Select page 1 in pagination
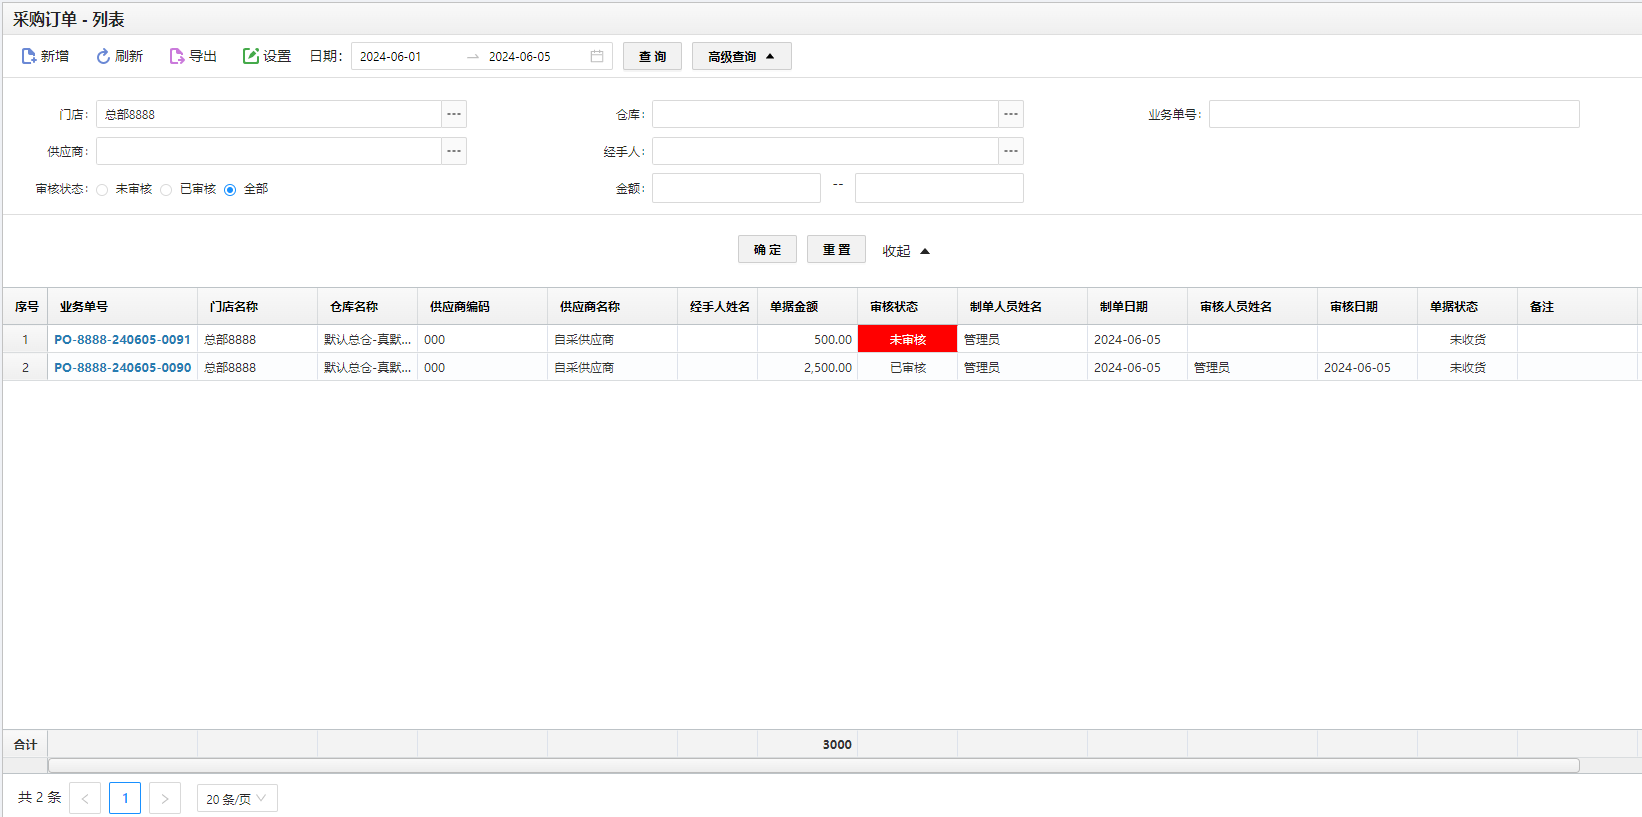 (125, 798)
